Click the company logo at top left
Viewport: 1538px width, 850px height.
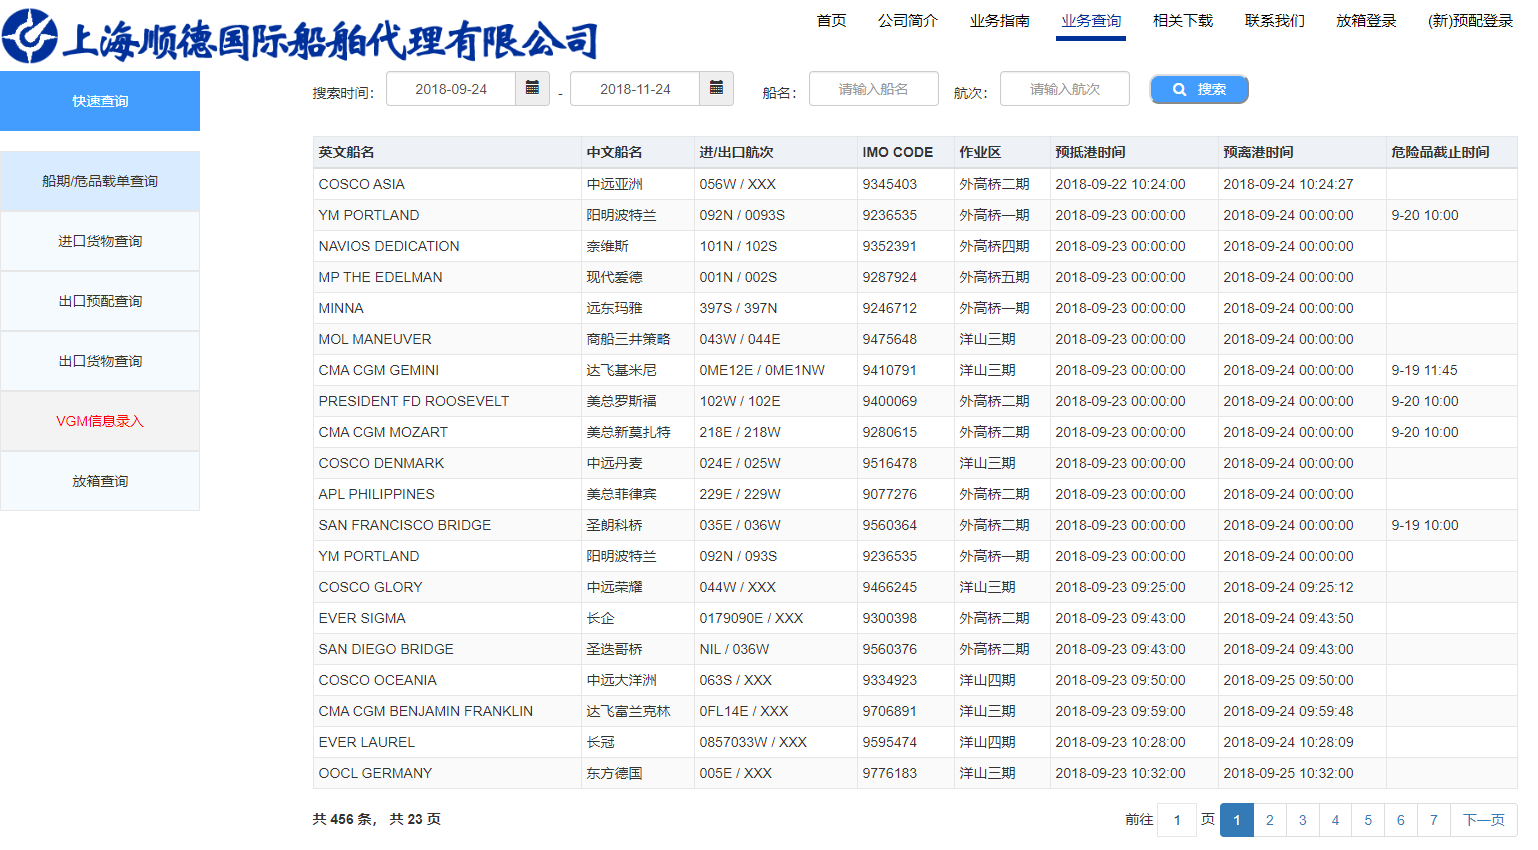[30, 36]
